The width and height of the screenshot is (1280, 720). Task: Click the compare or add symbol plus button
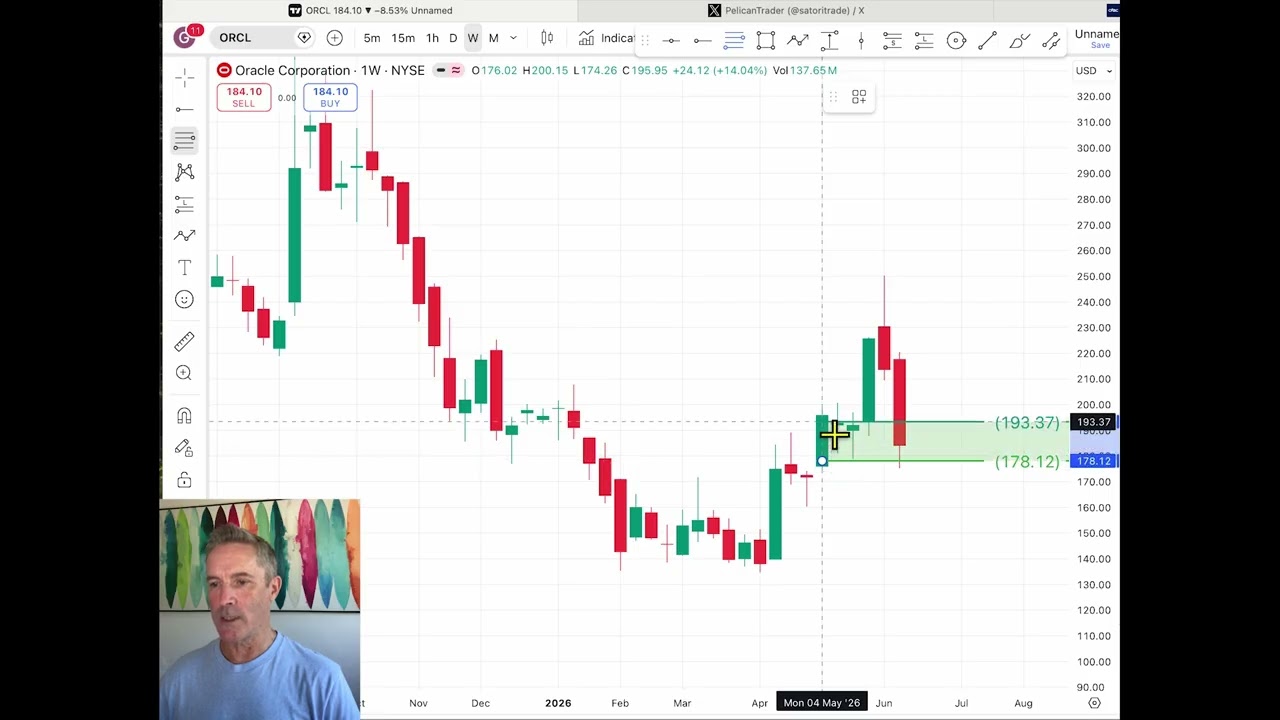coord(335,38)
